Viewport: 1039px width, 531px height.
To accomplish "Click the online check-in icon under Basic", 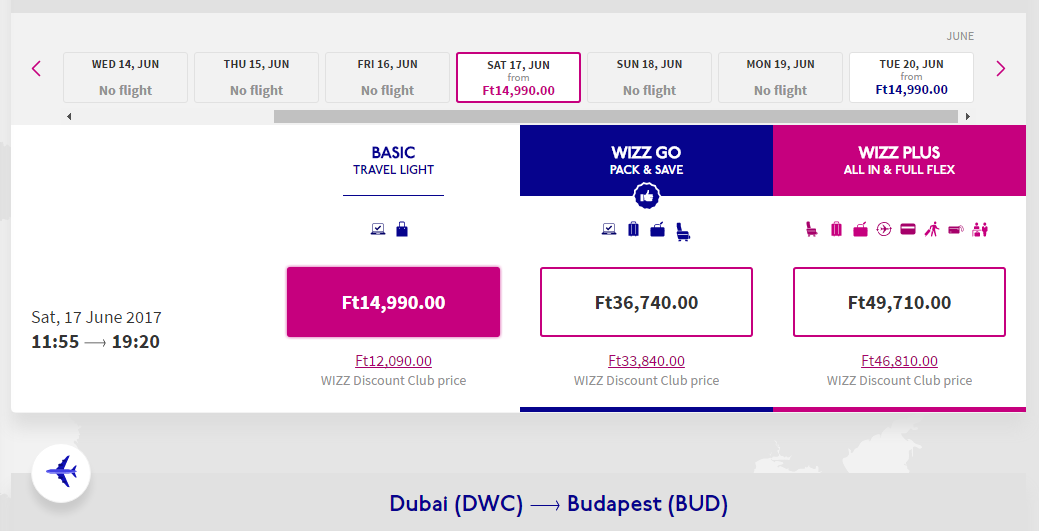I will (x=378, y=230).
